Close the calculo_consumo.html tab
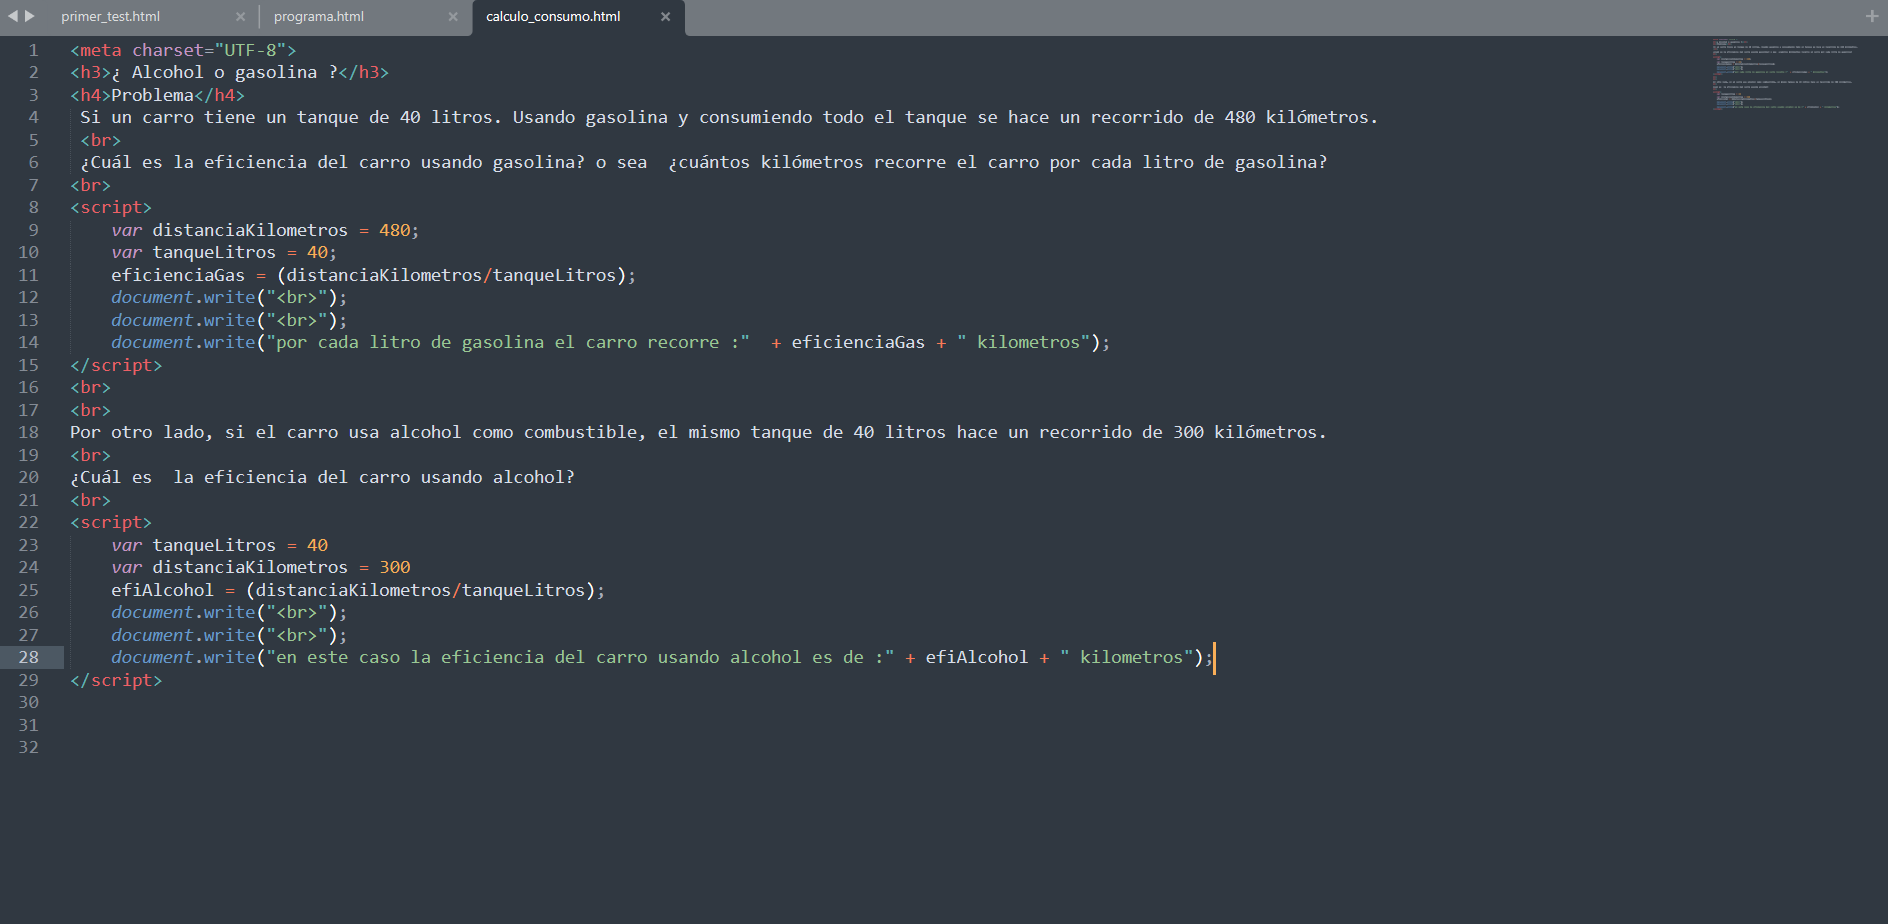Viewport: 1888px width, 924px height. (665, 17)
